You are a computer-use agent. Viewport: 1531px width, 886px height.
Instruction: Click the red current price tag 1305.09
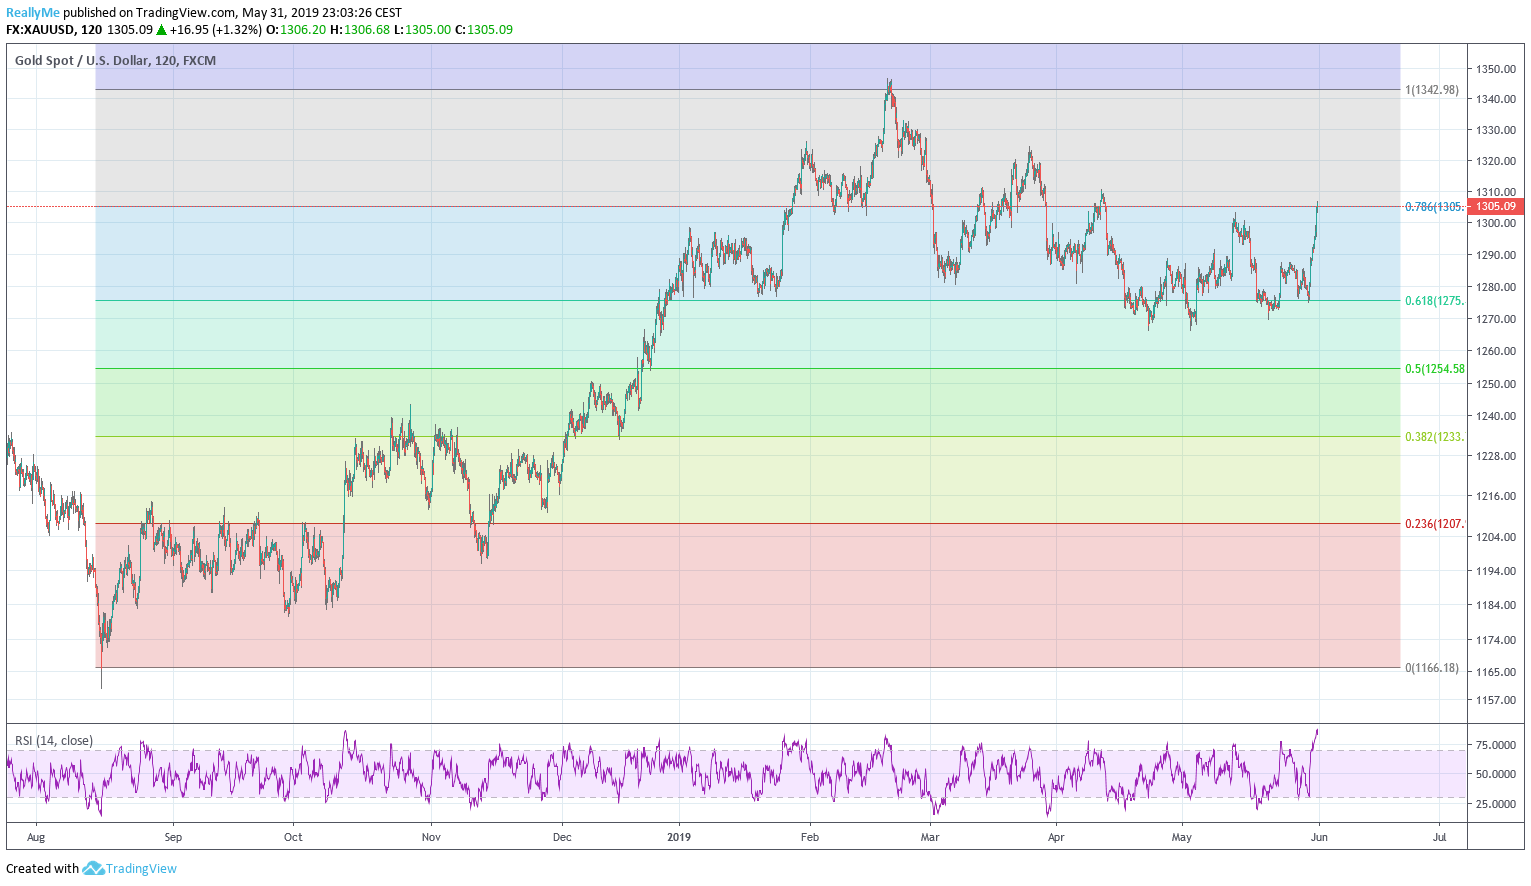tap(1496, 207)
